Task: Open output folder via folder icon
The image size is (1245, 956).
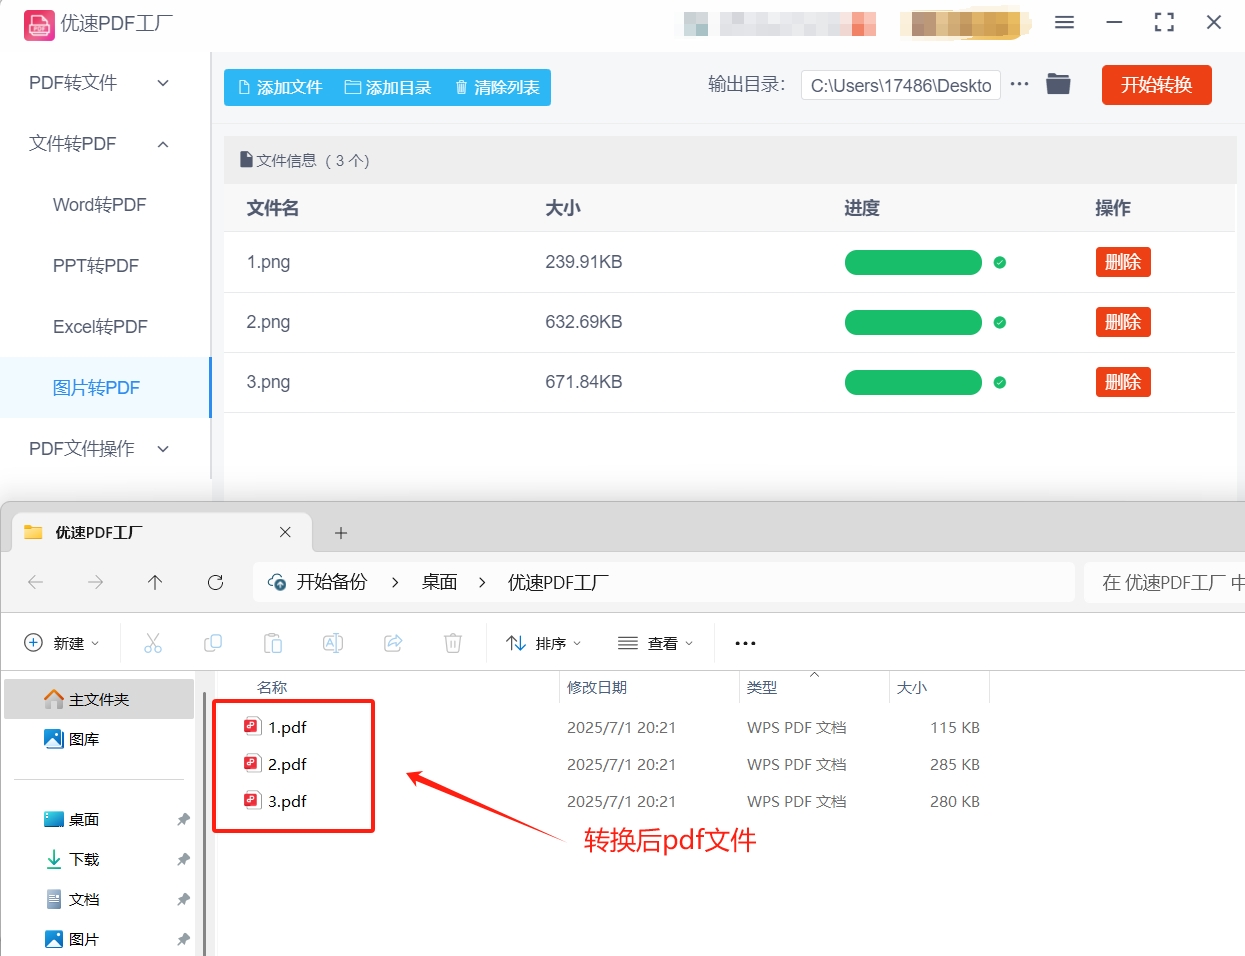Action: 1058,84
